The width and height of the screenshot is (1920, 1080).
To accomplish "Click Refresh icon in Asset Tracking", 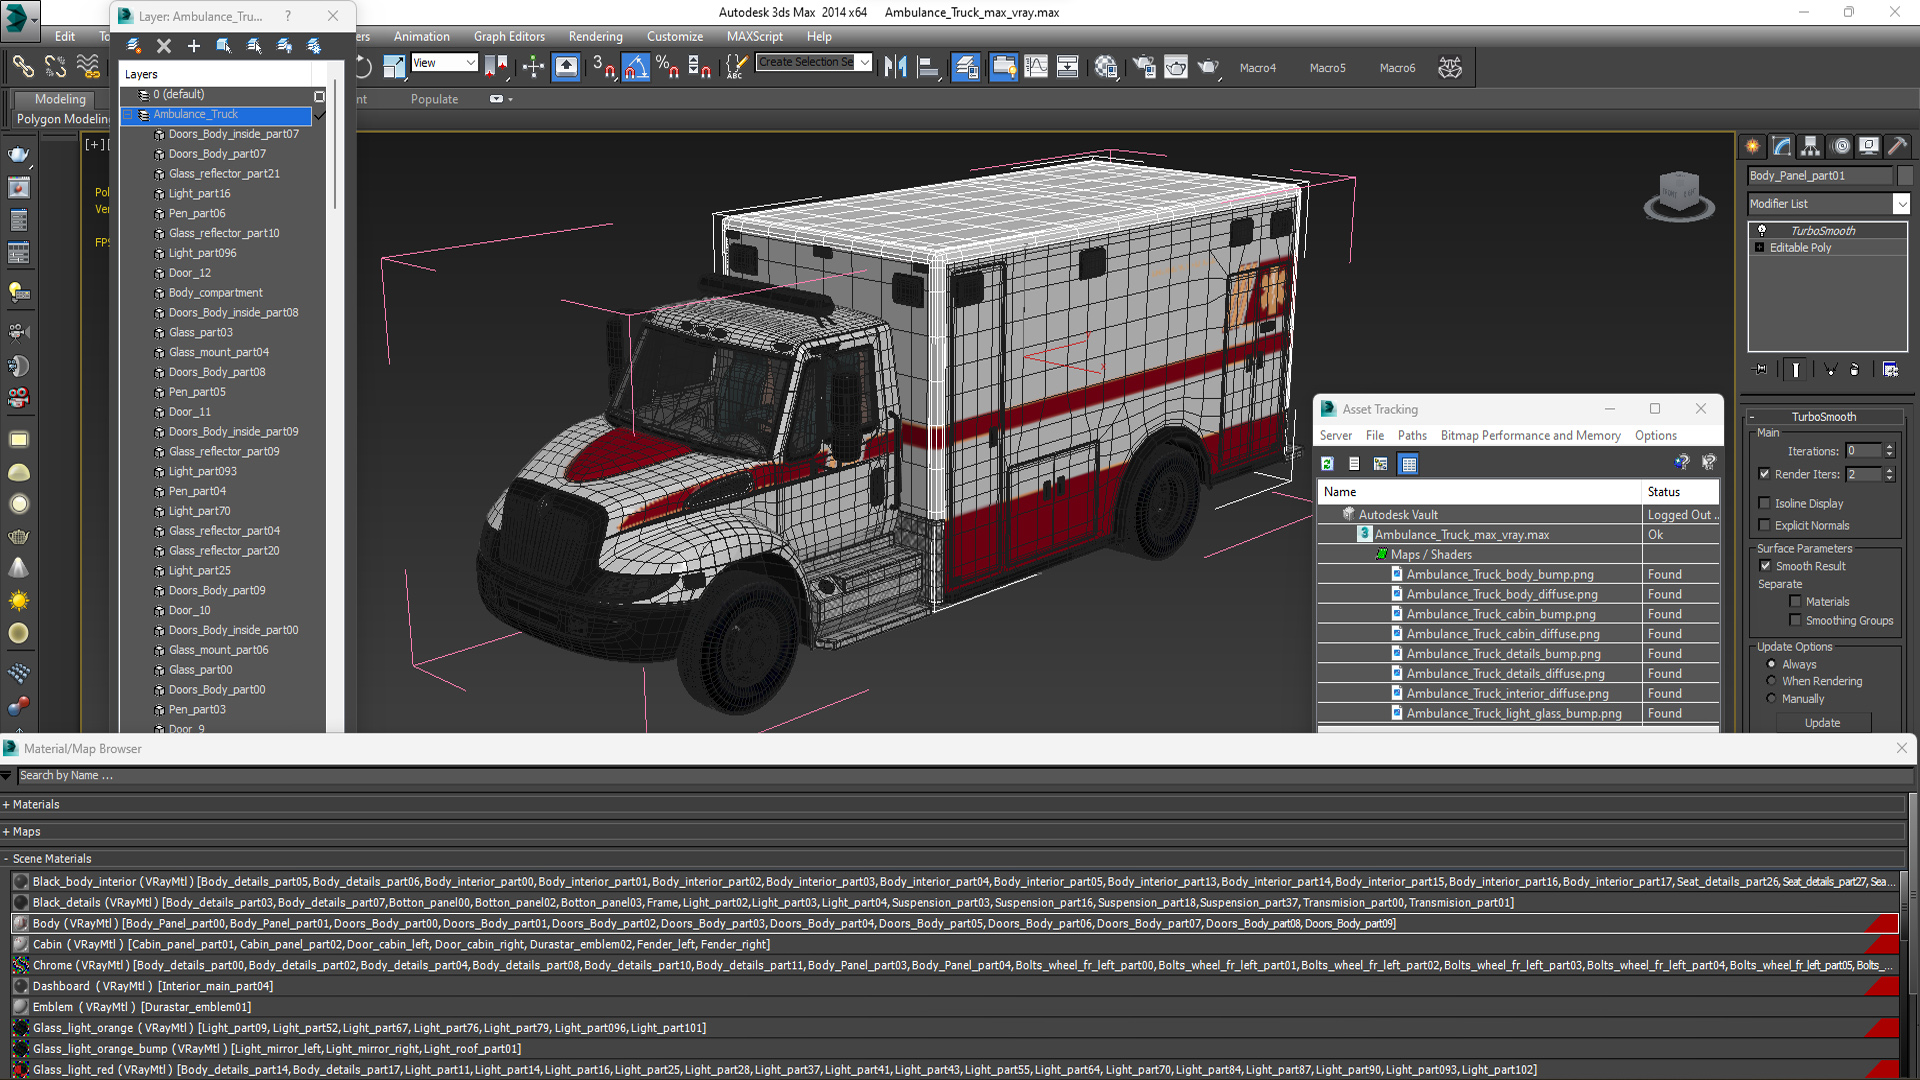I will coord(1327,464).
